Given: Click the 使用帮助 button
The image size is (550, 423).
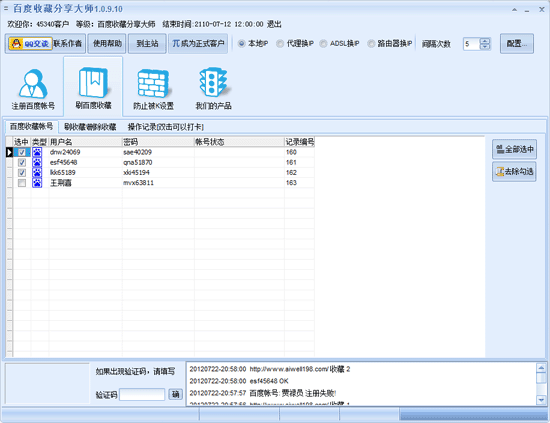Looking at the screenshot, I should [x=107, y=43].
